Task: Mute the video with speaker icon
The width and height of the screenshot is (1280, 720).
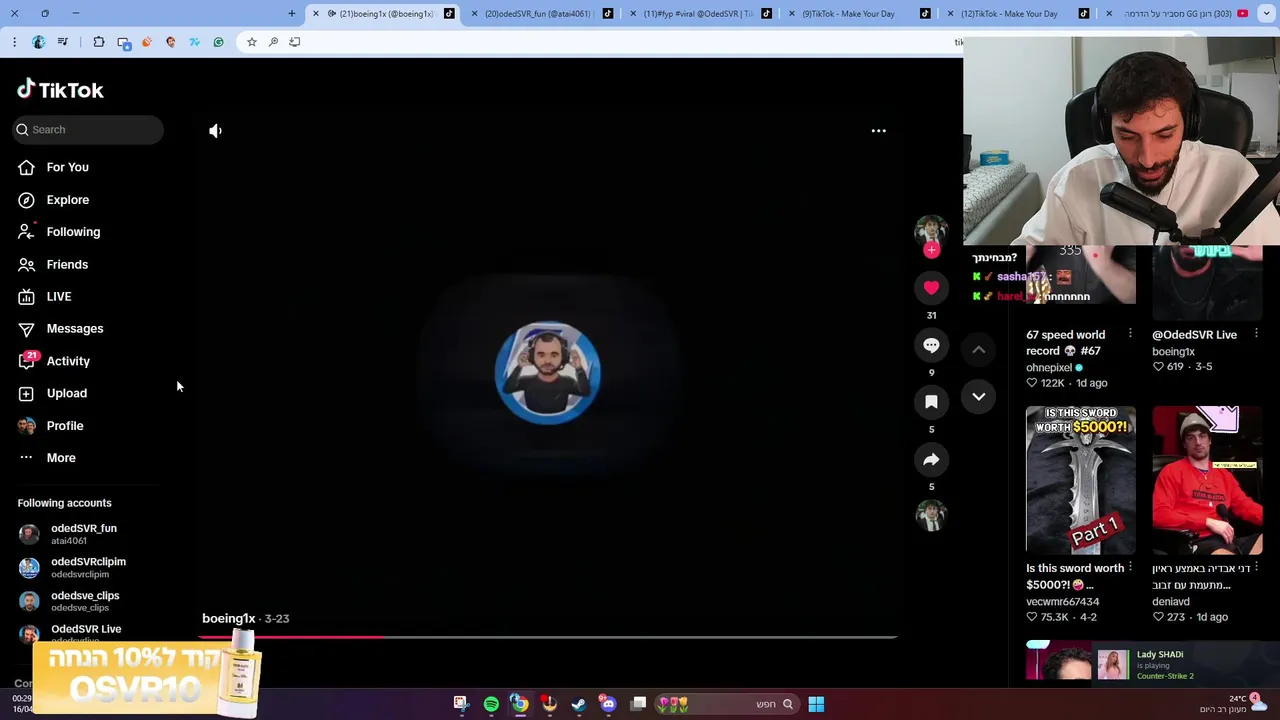Action: (x=215, y=131)
